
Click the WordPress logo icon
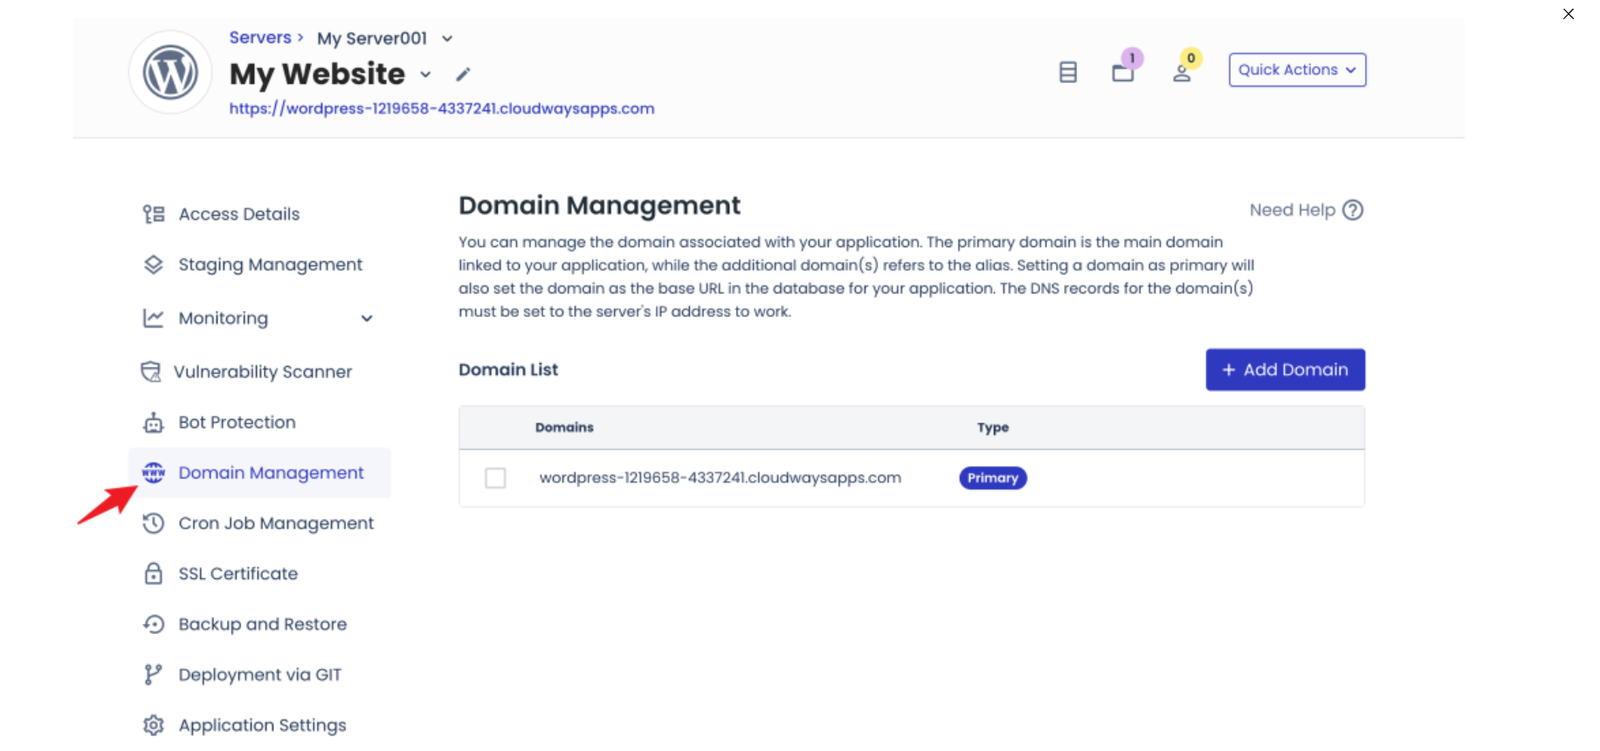(x=170, y=72)
